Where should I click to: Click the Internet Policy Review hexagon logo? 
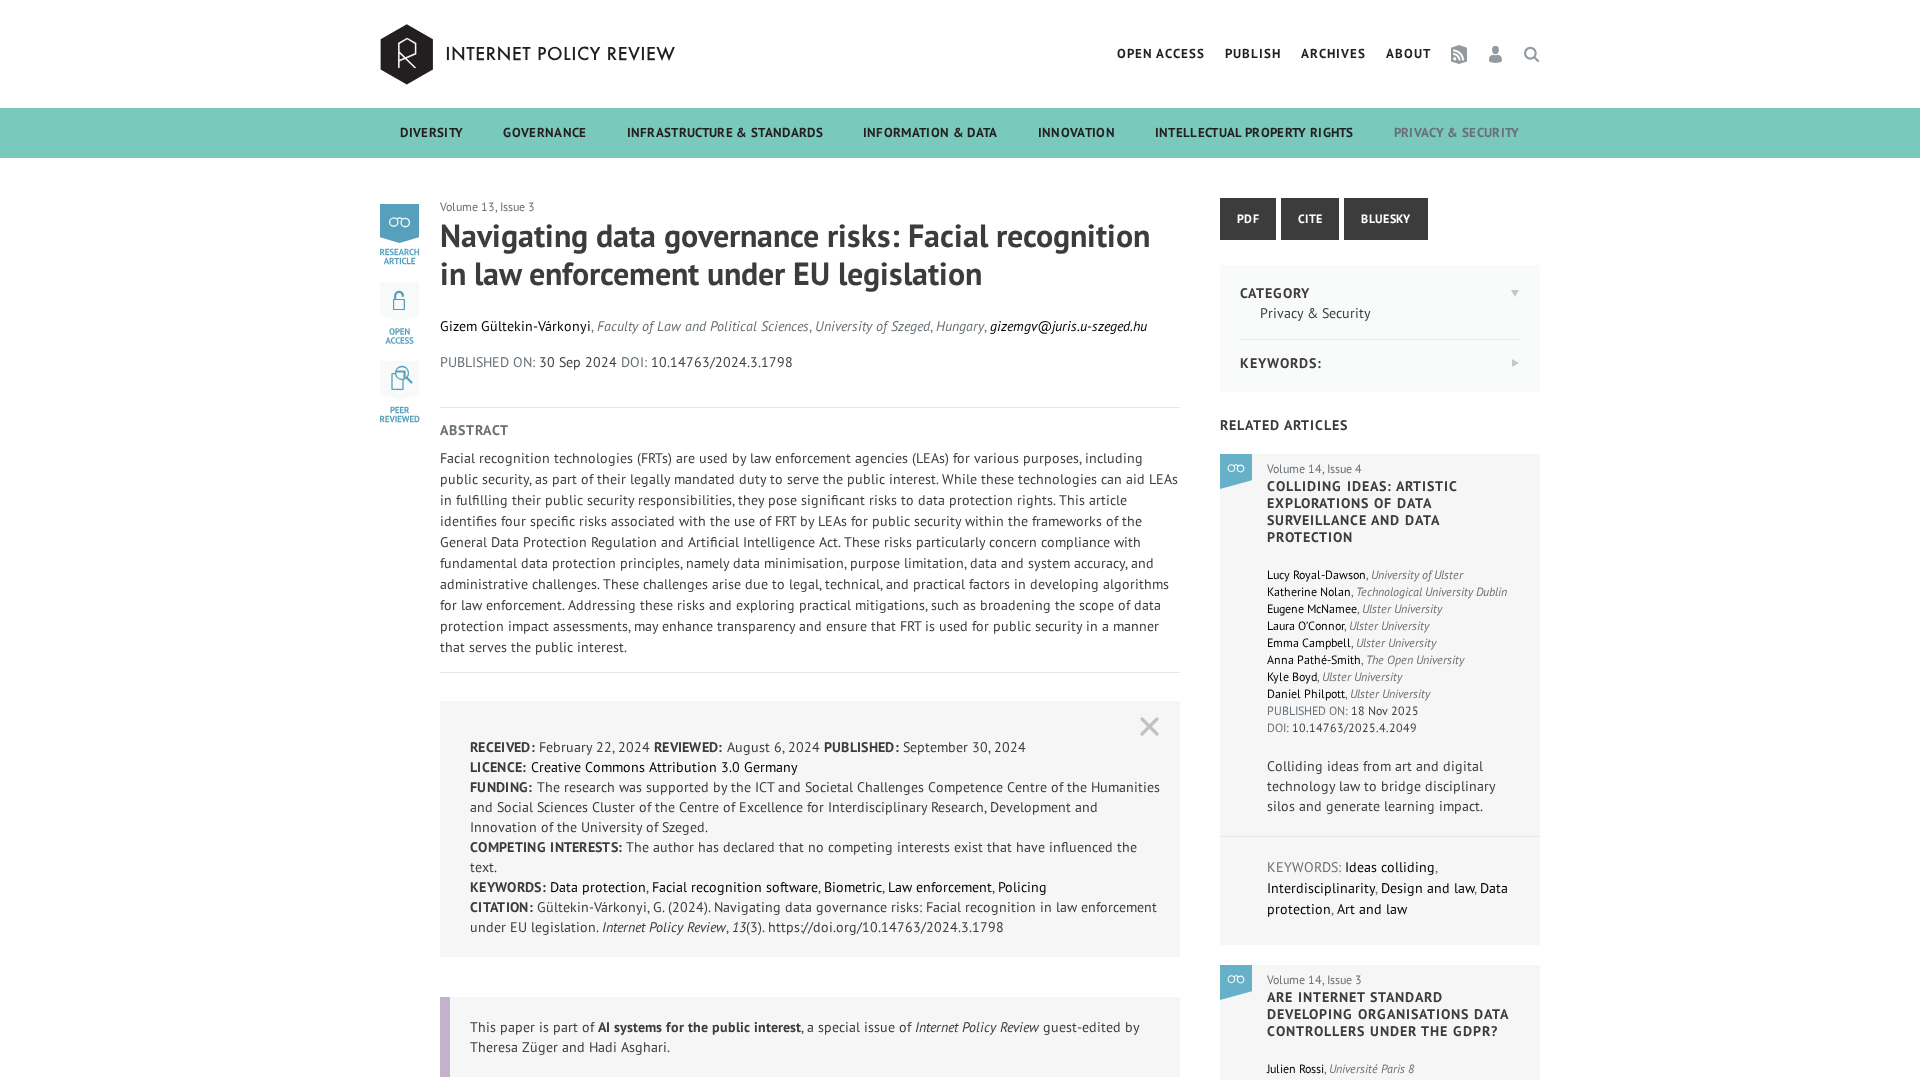406,54
